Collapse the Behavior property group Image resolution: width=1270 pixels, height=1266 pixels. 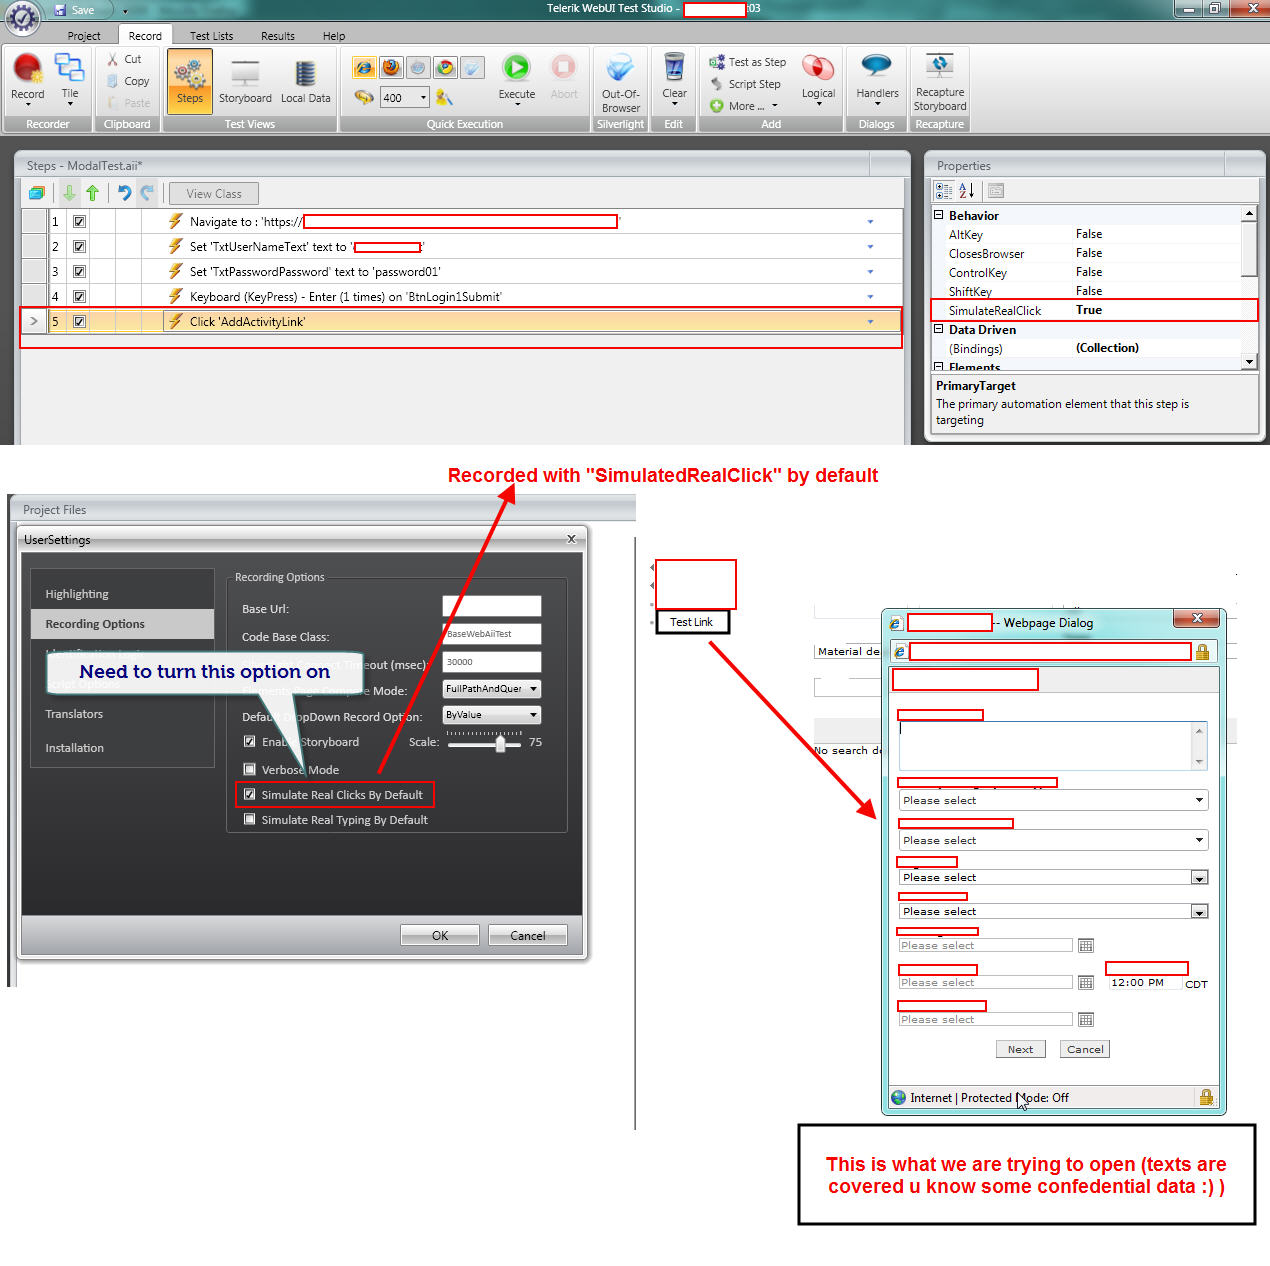[x=939, y=215]
